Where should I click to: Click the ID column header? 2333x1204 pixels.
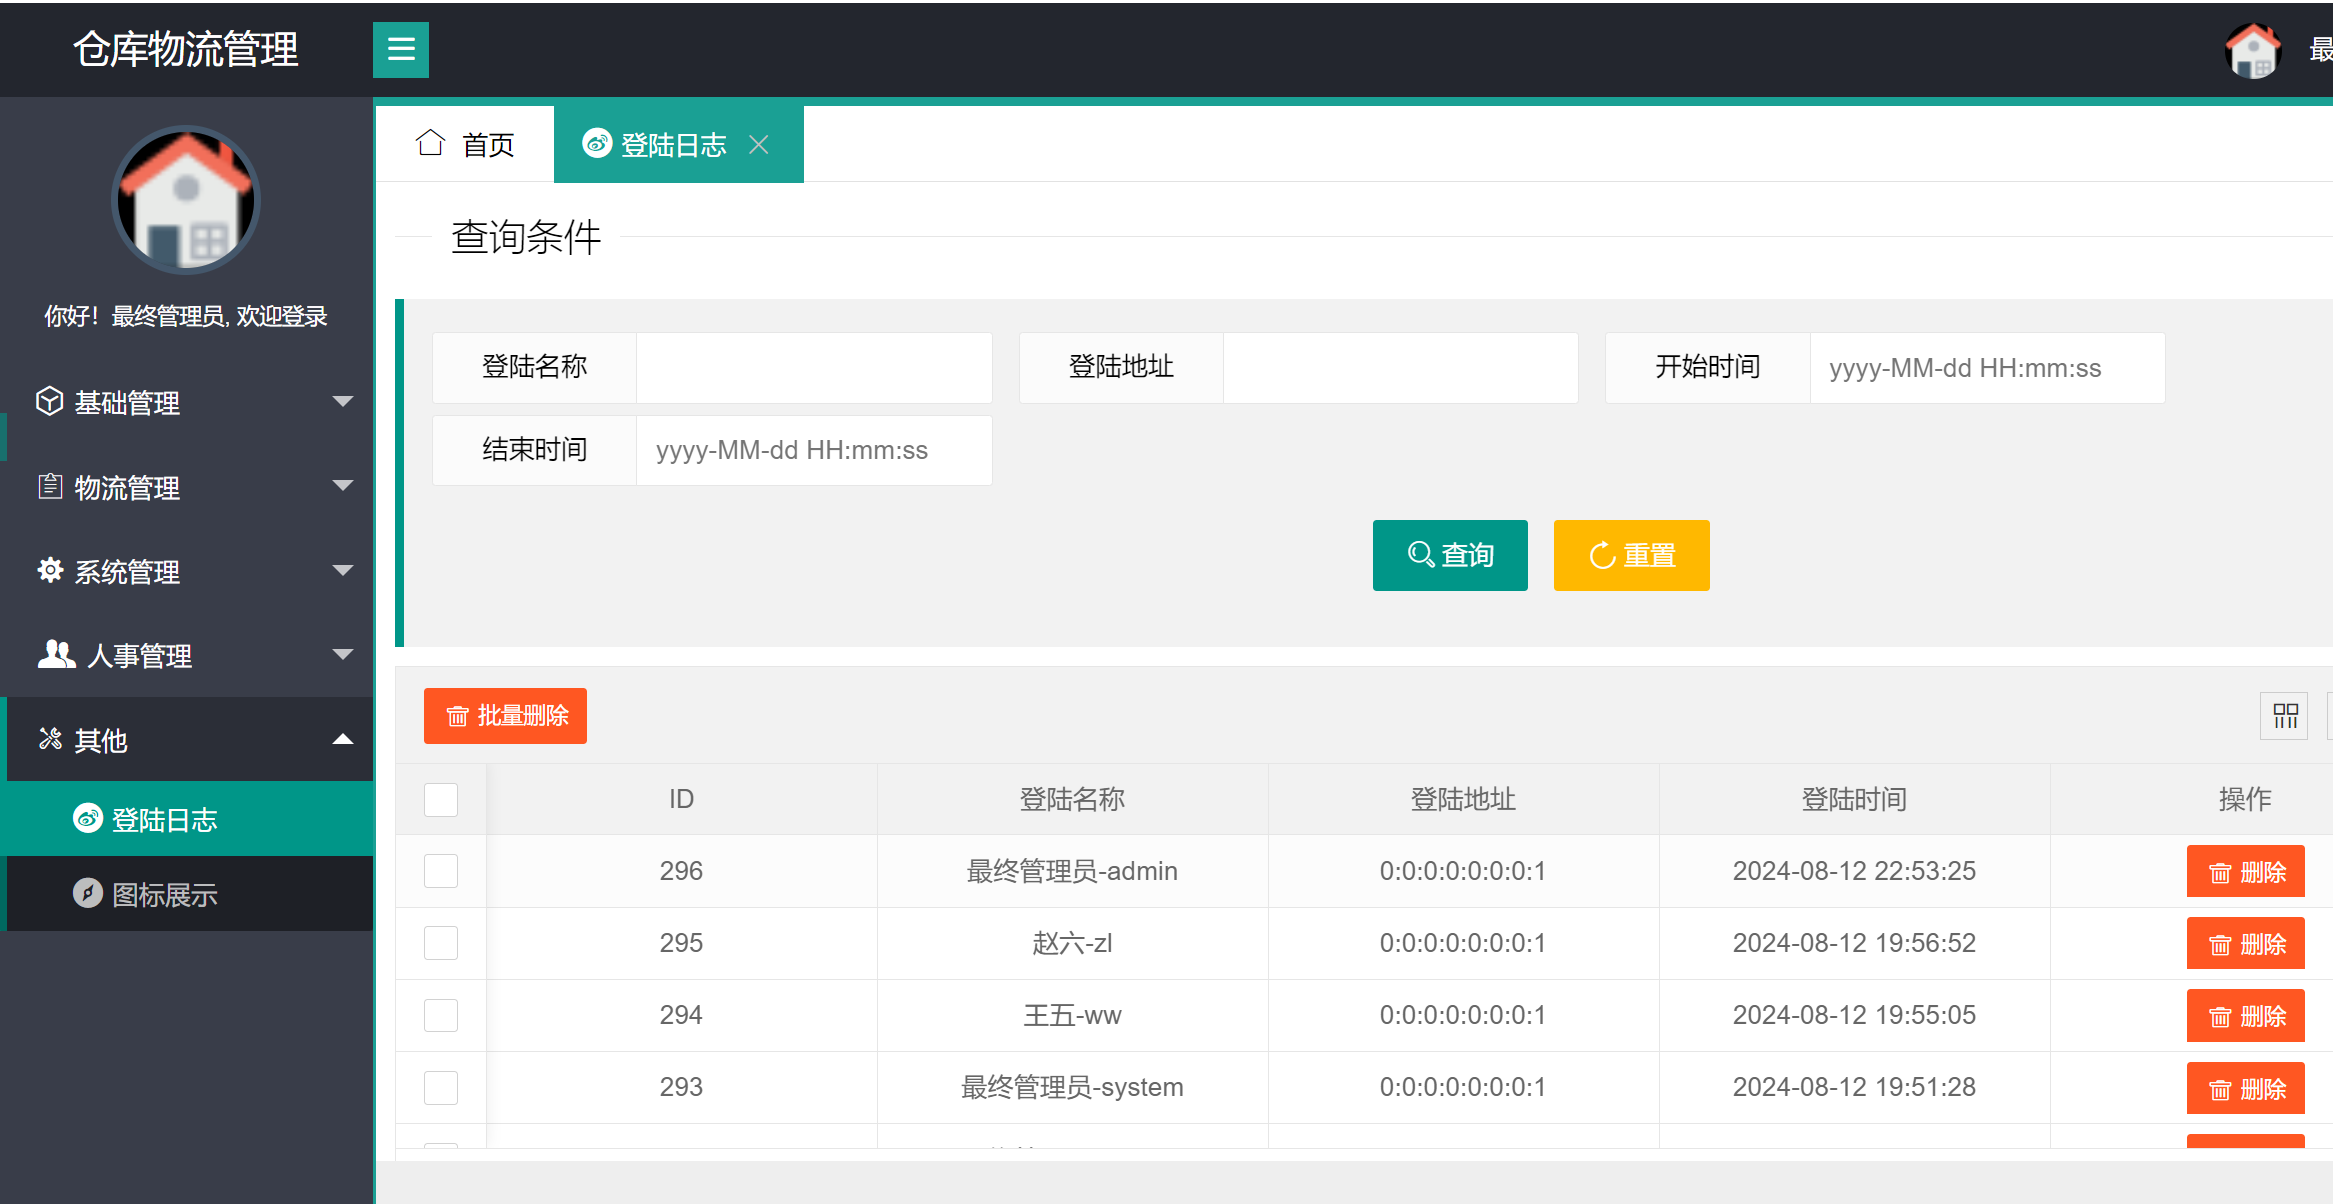[681, 799]
